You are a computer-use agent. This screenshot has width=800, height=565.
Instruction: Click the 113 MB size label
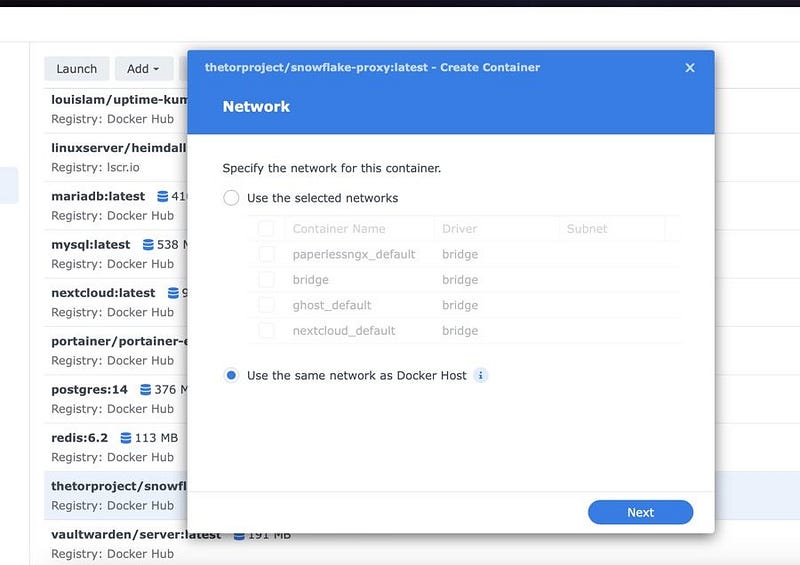[x=156, y=438]
